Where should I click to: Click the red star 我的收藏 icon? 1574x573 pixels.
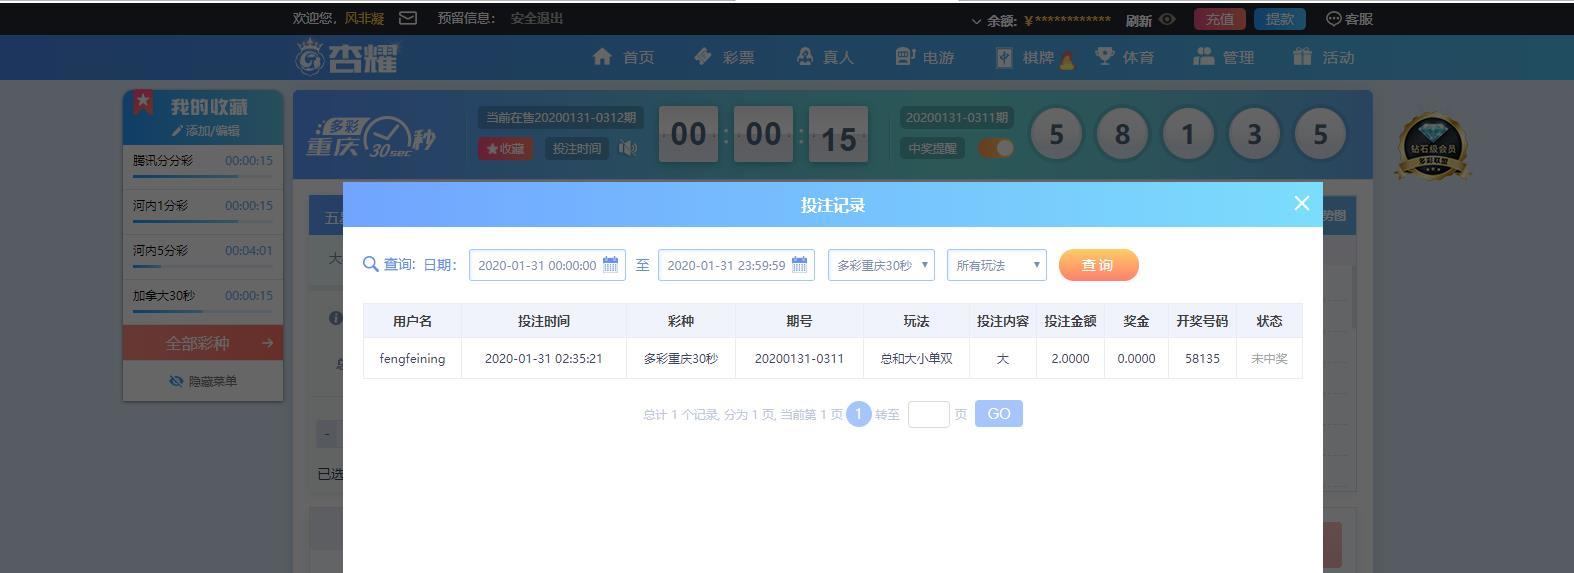coord(144,102)
